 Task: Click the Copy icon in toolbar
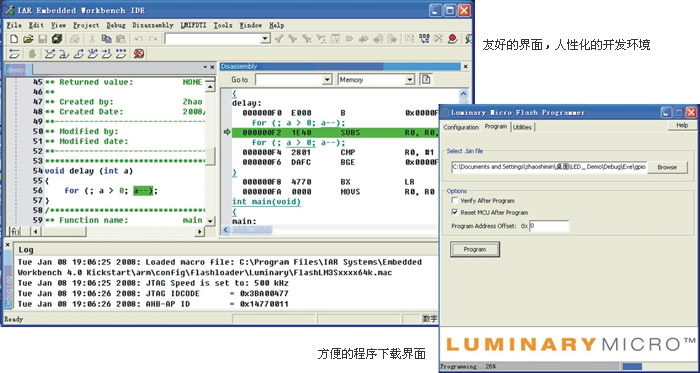point(106,39)
